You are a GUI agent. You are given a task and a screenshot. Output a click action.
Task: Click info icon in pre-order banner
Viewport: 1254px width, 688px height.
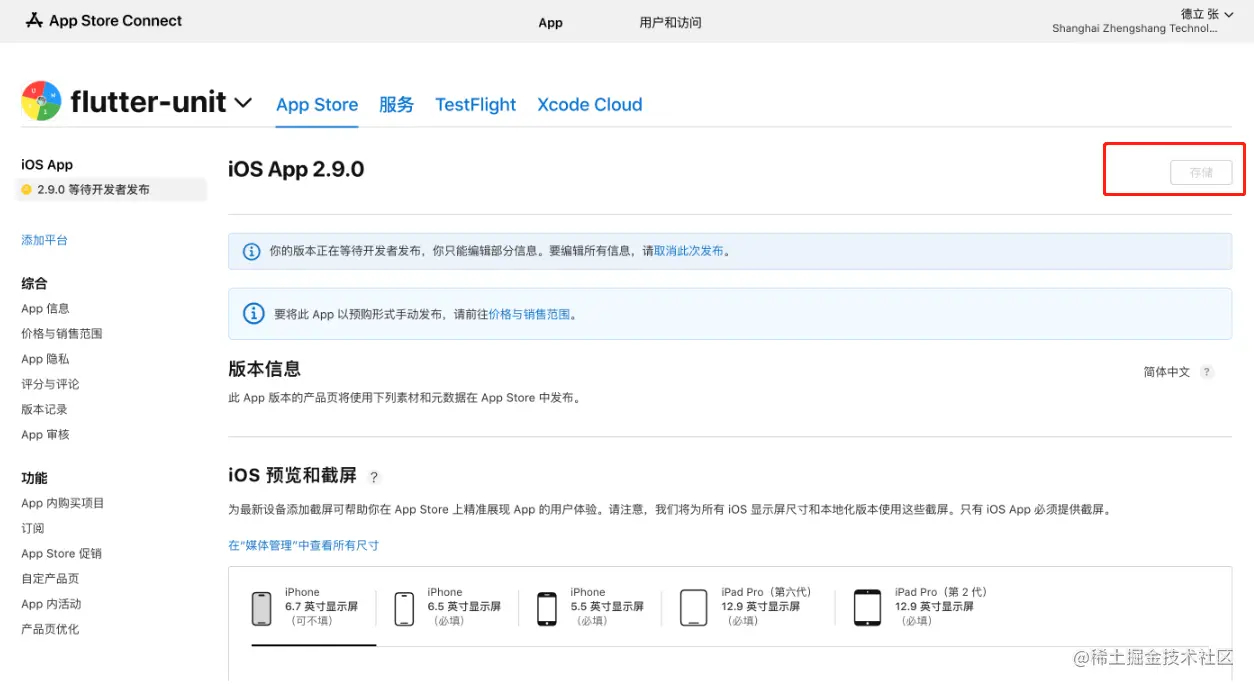coord(254,314)
